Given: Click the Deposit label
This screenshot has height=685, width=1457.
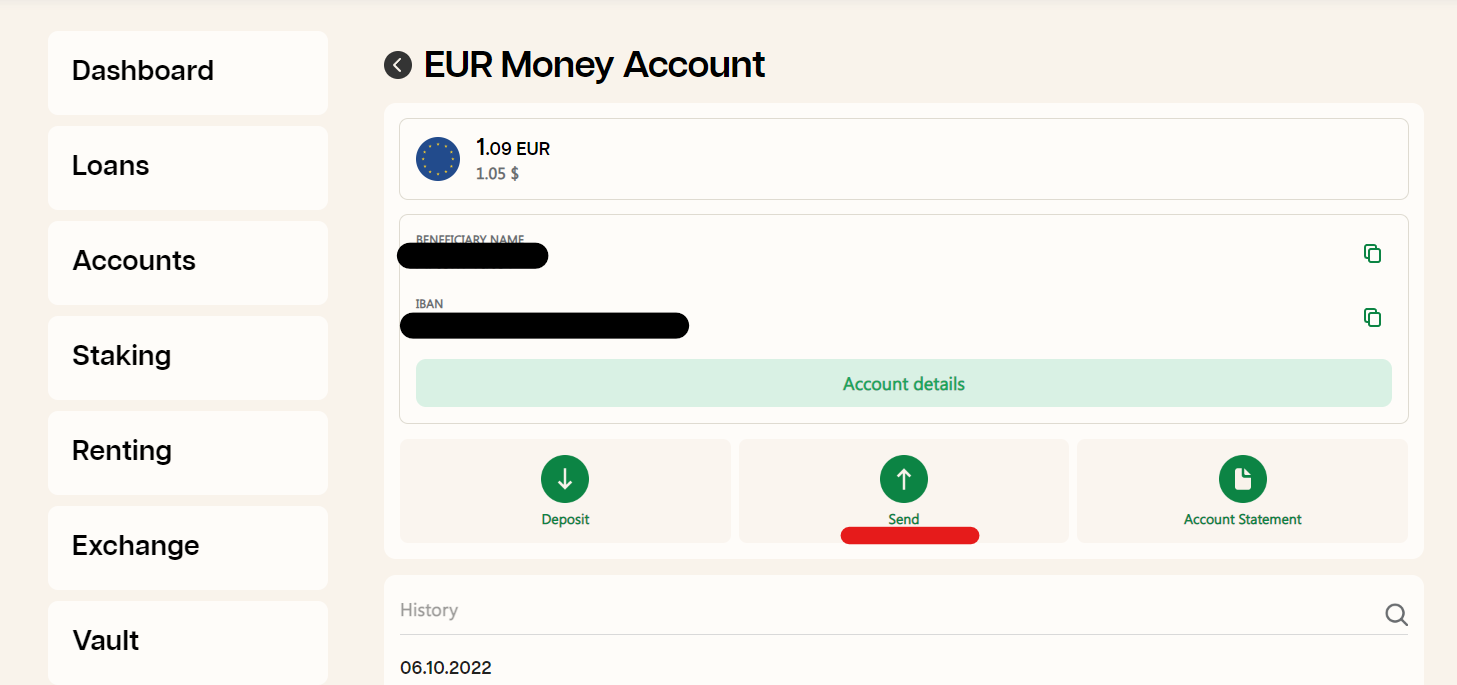Looking at the screenshot, I should click(x=565, y=520).
